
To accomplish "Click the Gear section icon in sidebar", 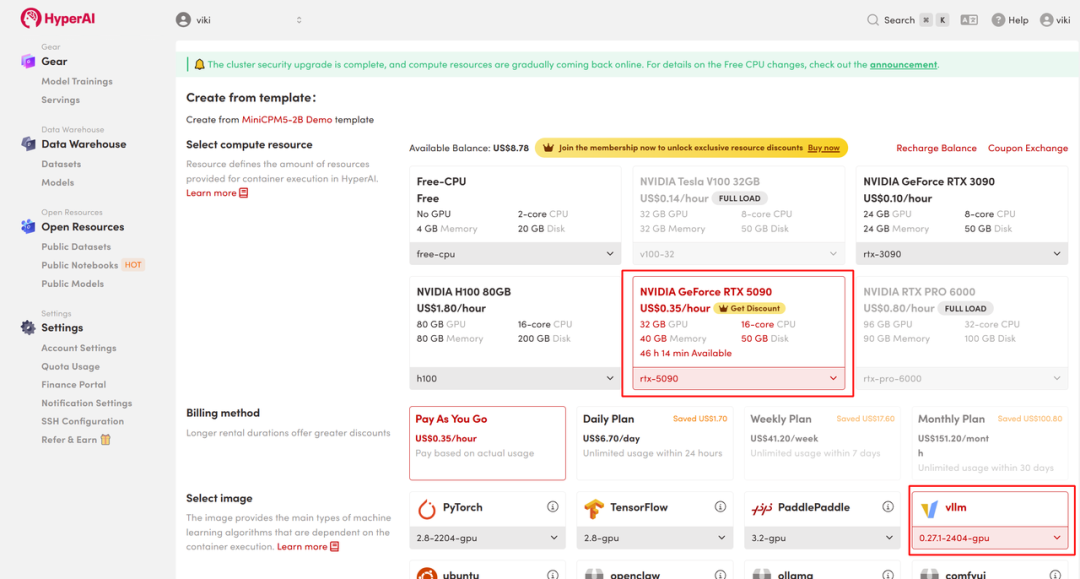I will click(x=28, y=61).
